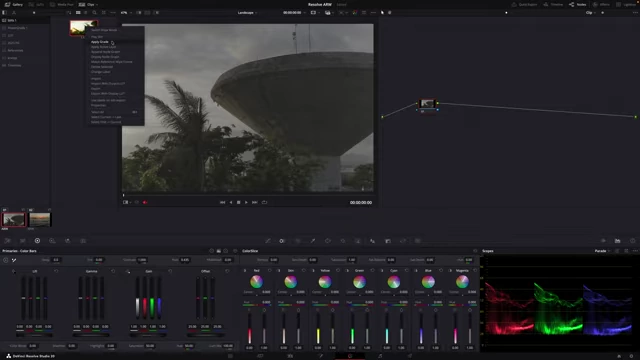
Task: Select the hand pan tool in viewer toolbar
Action: tap(389, 13)
